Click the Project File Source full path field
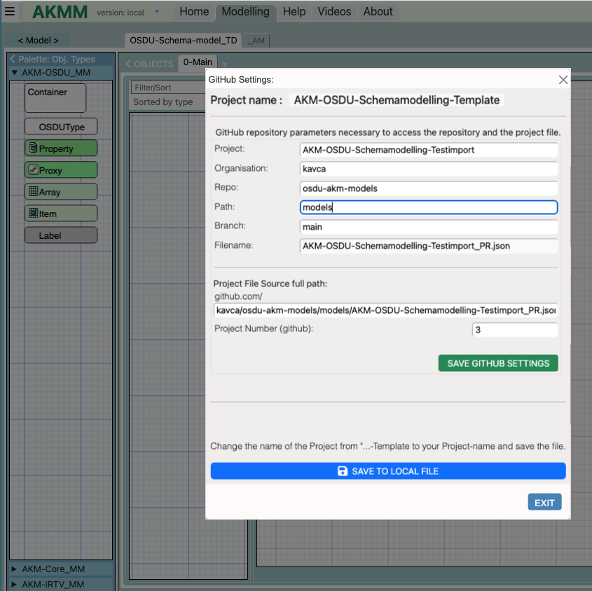 click(385, 310)
